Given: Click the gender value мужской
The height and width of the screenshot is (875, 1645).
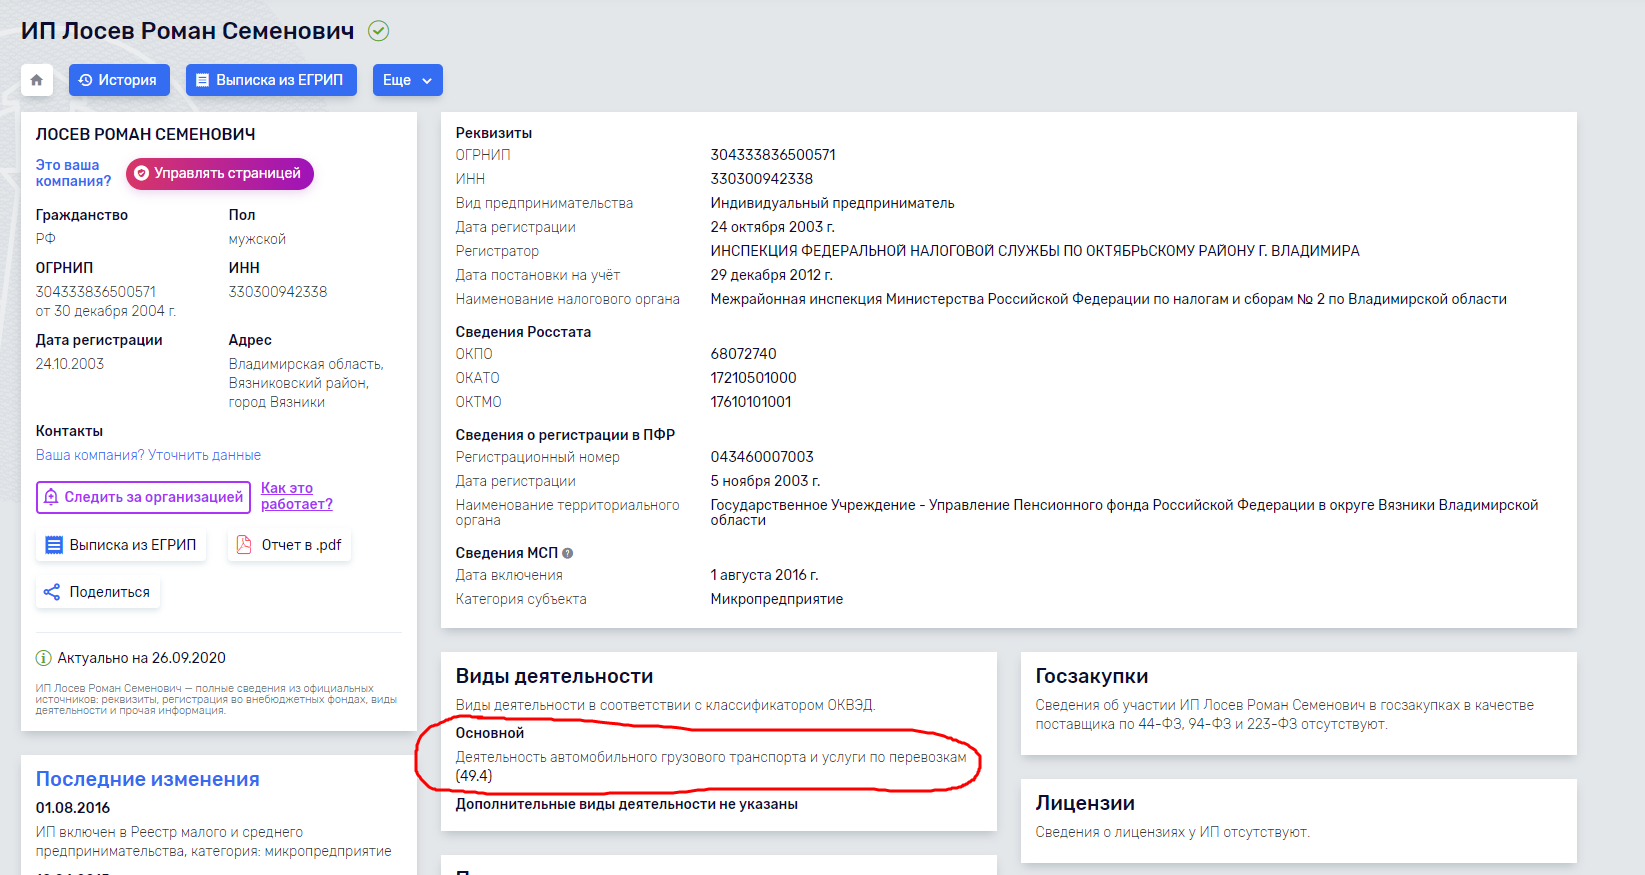Looking at the screenshot, I should tap(257, 239).
